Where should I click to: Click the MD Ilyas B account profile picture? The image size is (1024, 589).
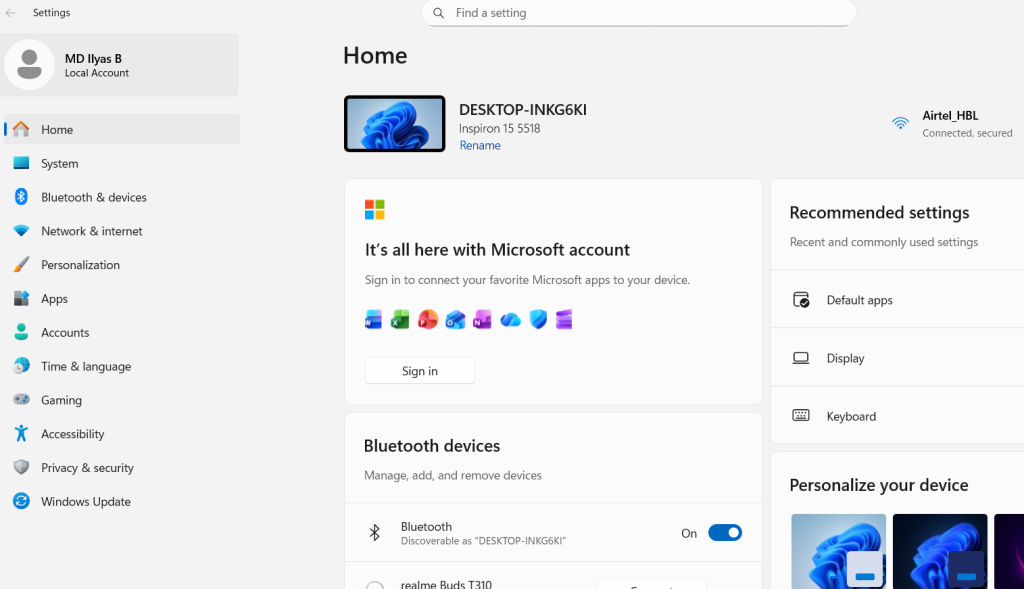pos(29,64)
